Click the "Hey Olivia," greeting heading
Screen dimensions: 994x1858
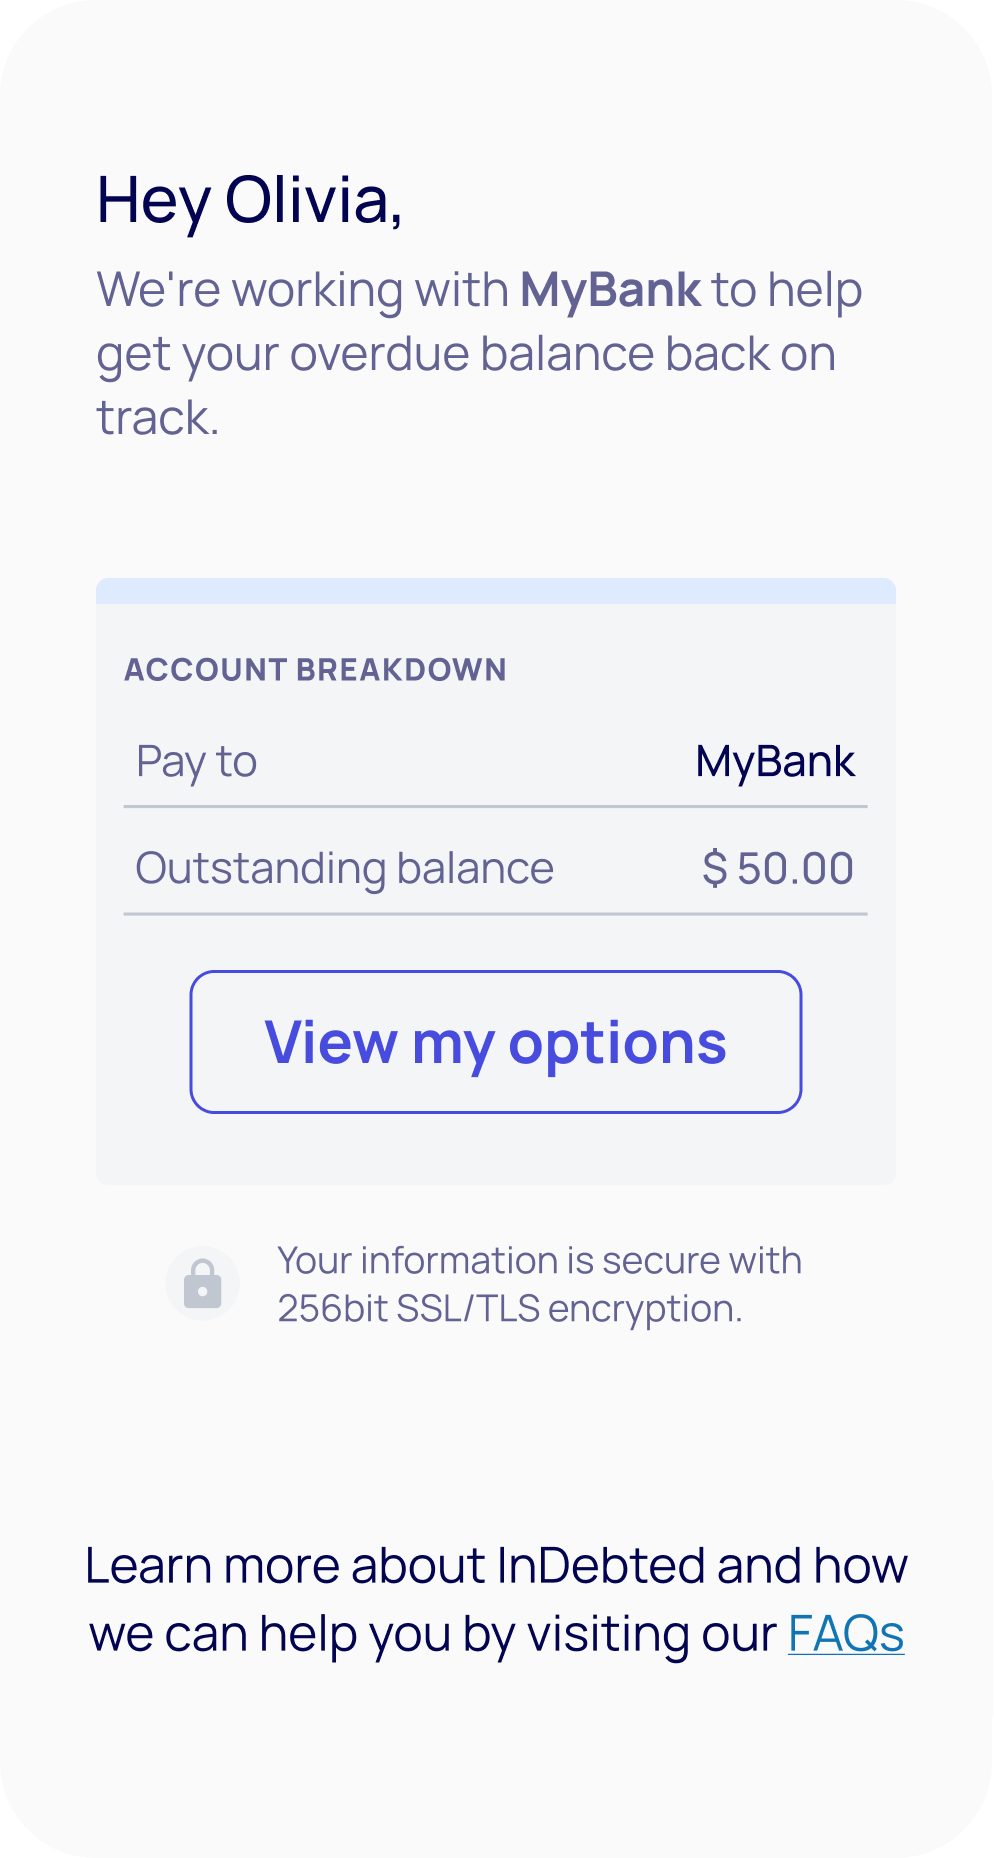pos(249,200)
